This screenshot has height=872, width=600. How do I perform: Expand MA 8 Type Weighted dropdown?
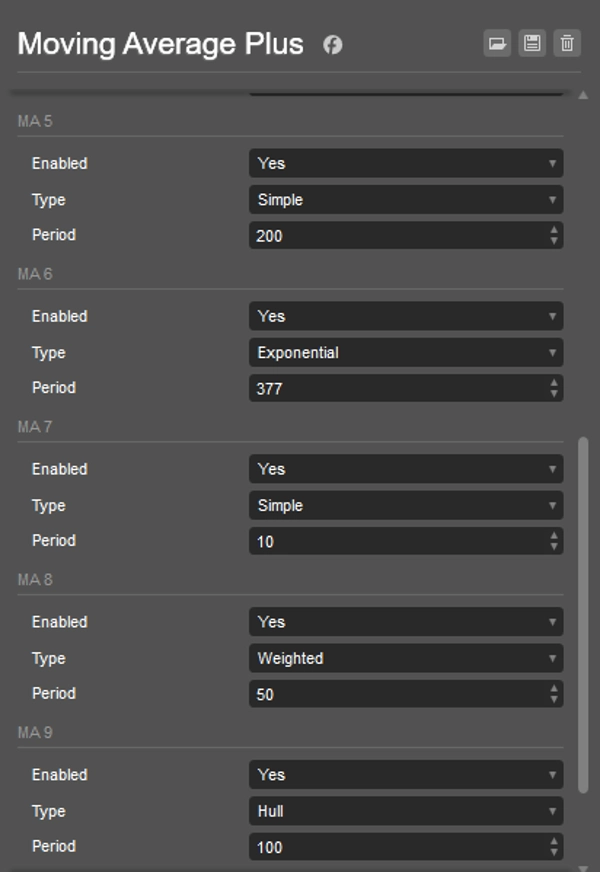point(405,658)
